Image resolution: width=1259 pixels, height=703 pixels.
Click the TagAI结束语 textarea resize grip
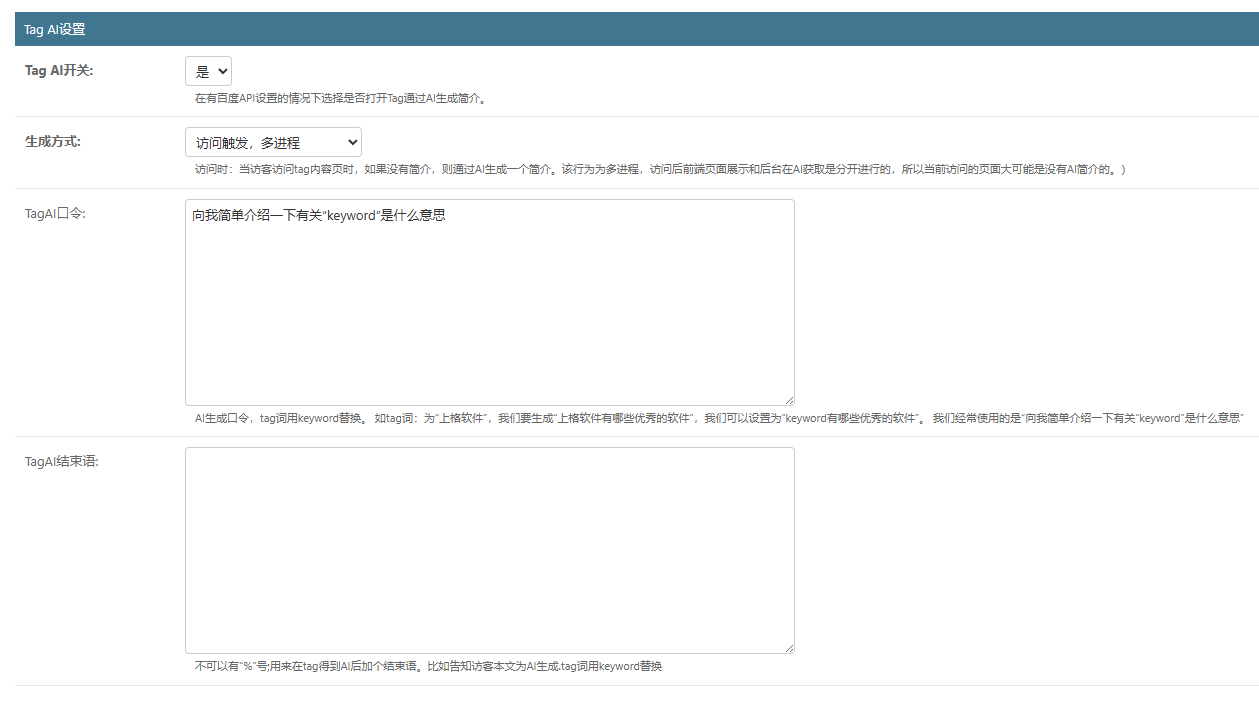click(789, 647)
